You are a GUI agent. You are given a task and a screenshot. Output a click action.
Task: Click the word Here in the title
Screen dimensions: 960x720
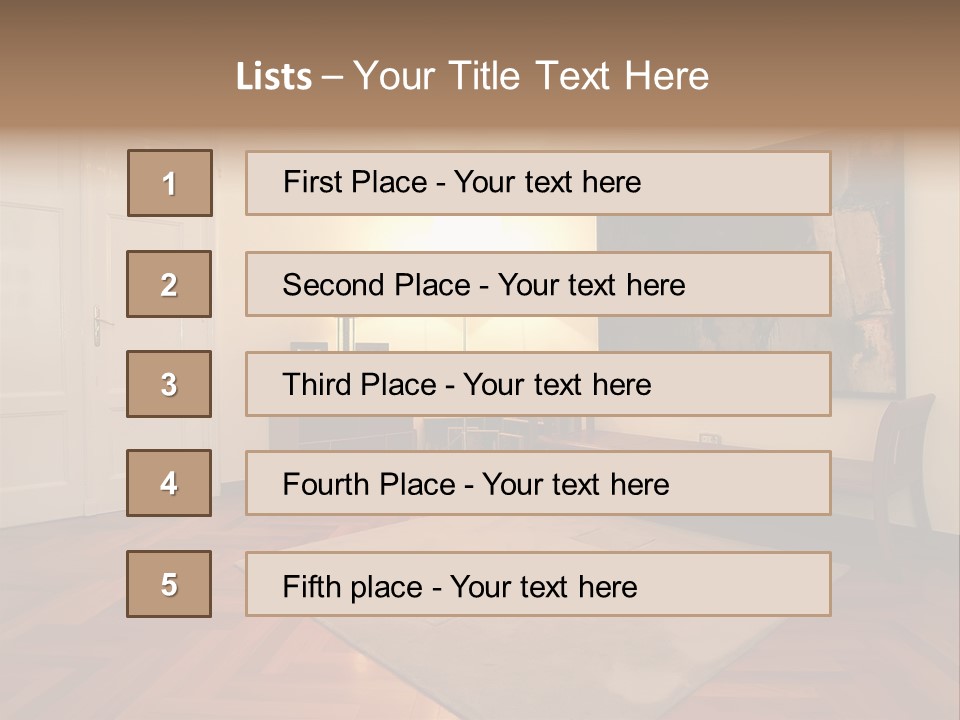(x=667, y=76)
